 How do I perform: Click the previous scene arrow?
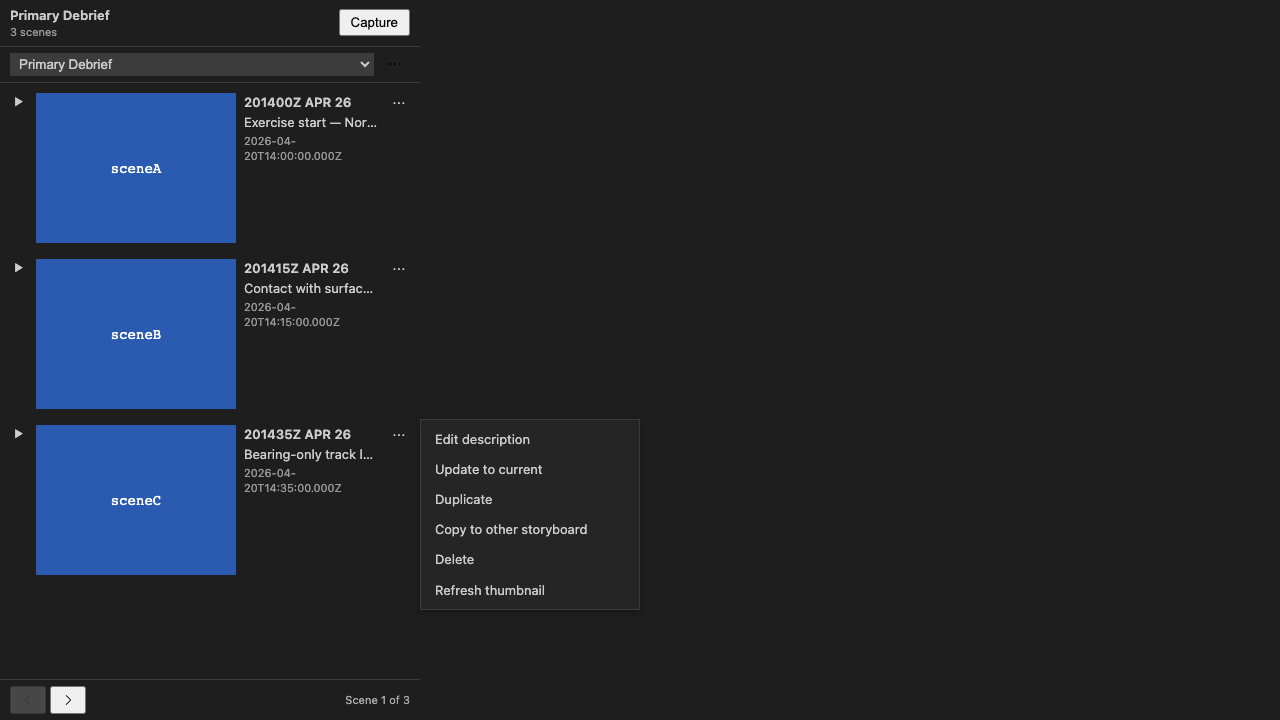click(x=27, y=699)
